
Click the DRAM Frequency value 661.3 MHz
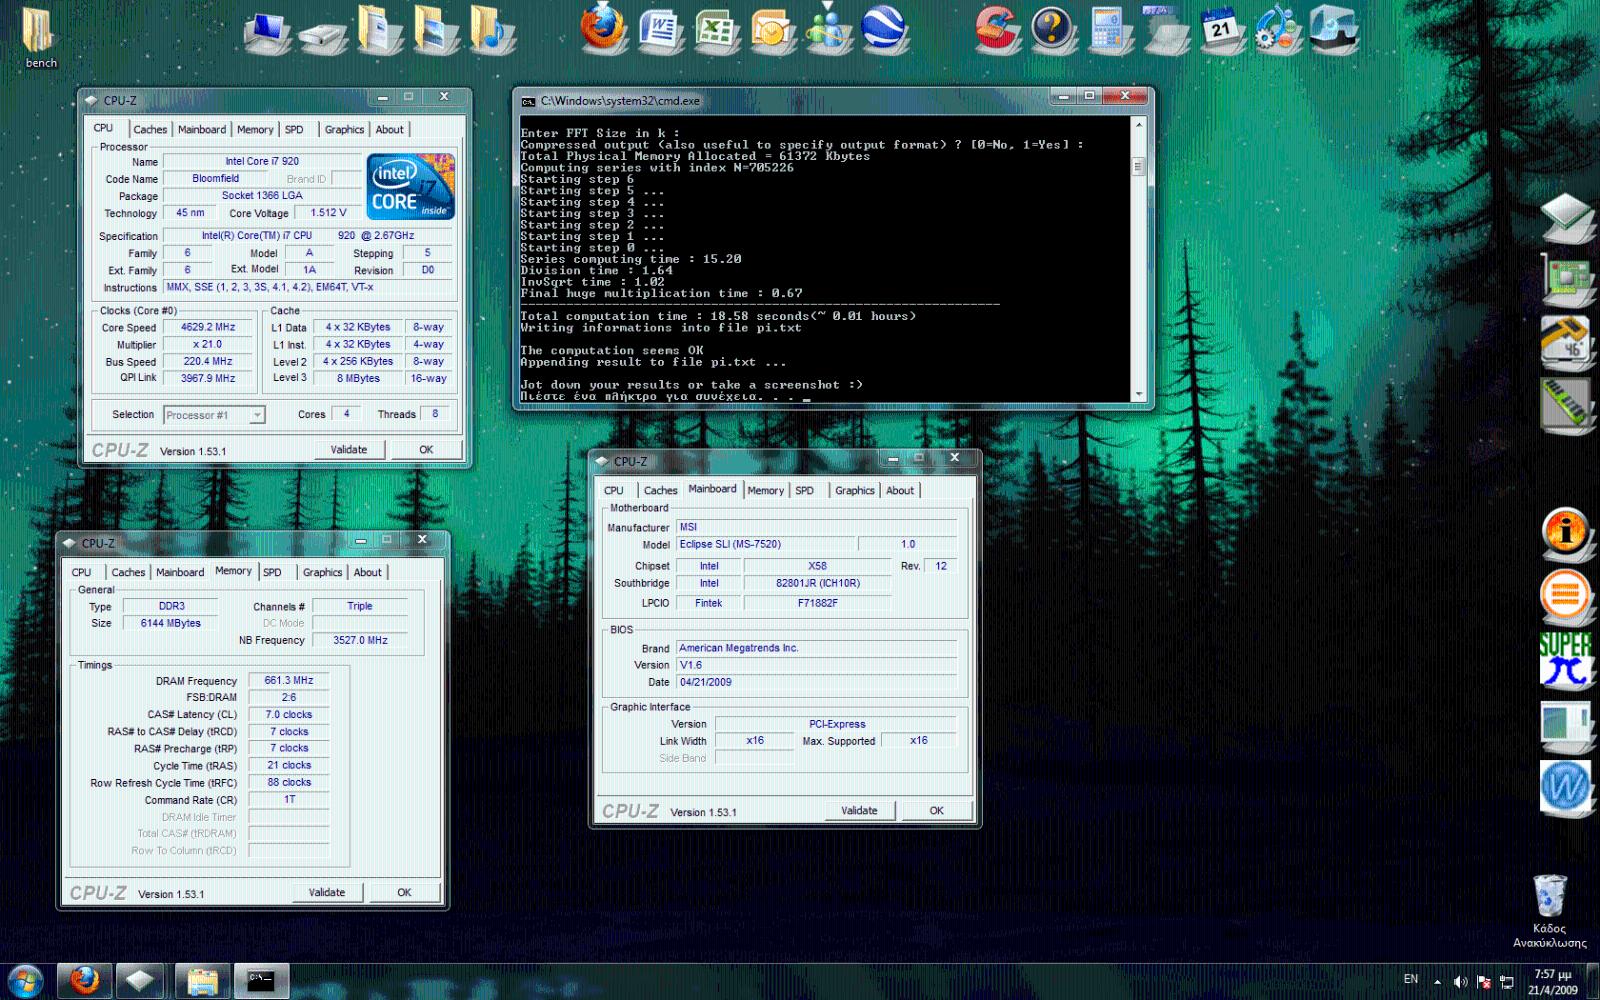(x=289, y=681)
